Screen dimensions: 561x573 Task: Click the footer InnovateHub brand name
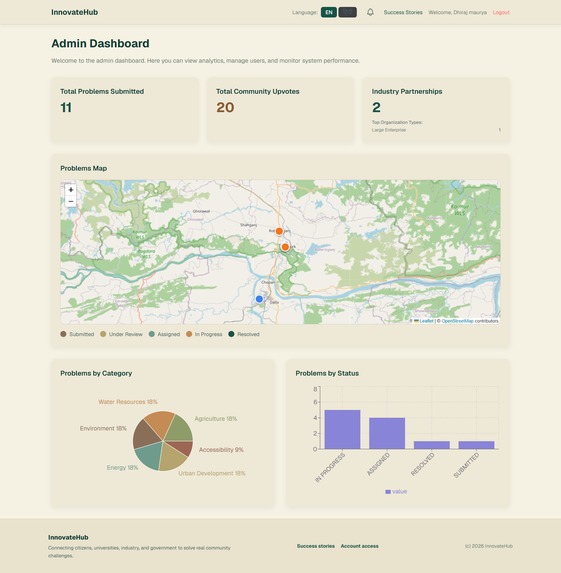[x=68, y=537]
